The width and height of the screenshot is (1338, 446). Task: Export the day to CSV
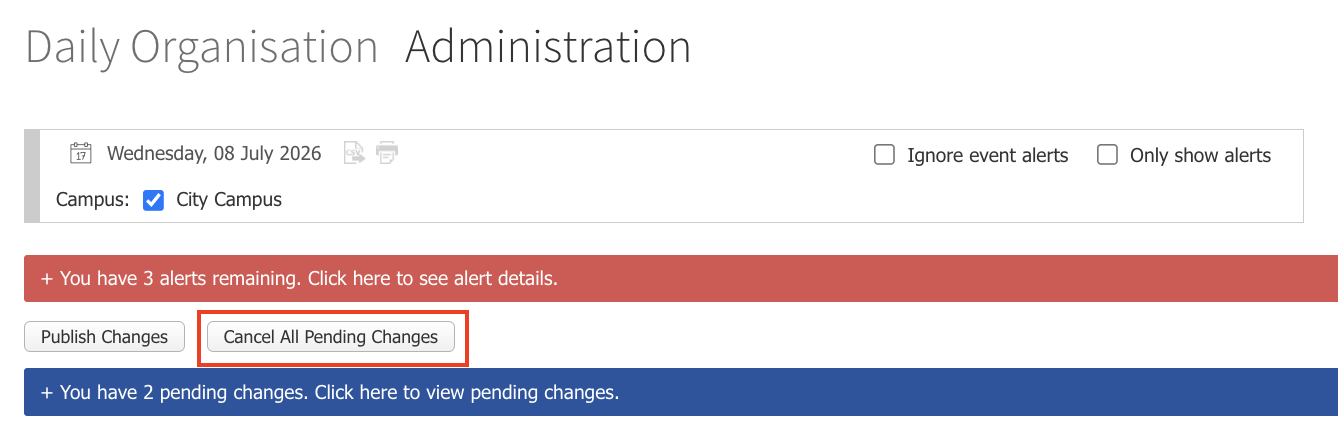click(354, 153)
